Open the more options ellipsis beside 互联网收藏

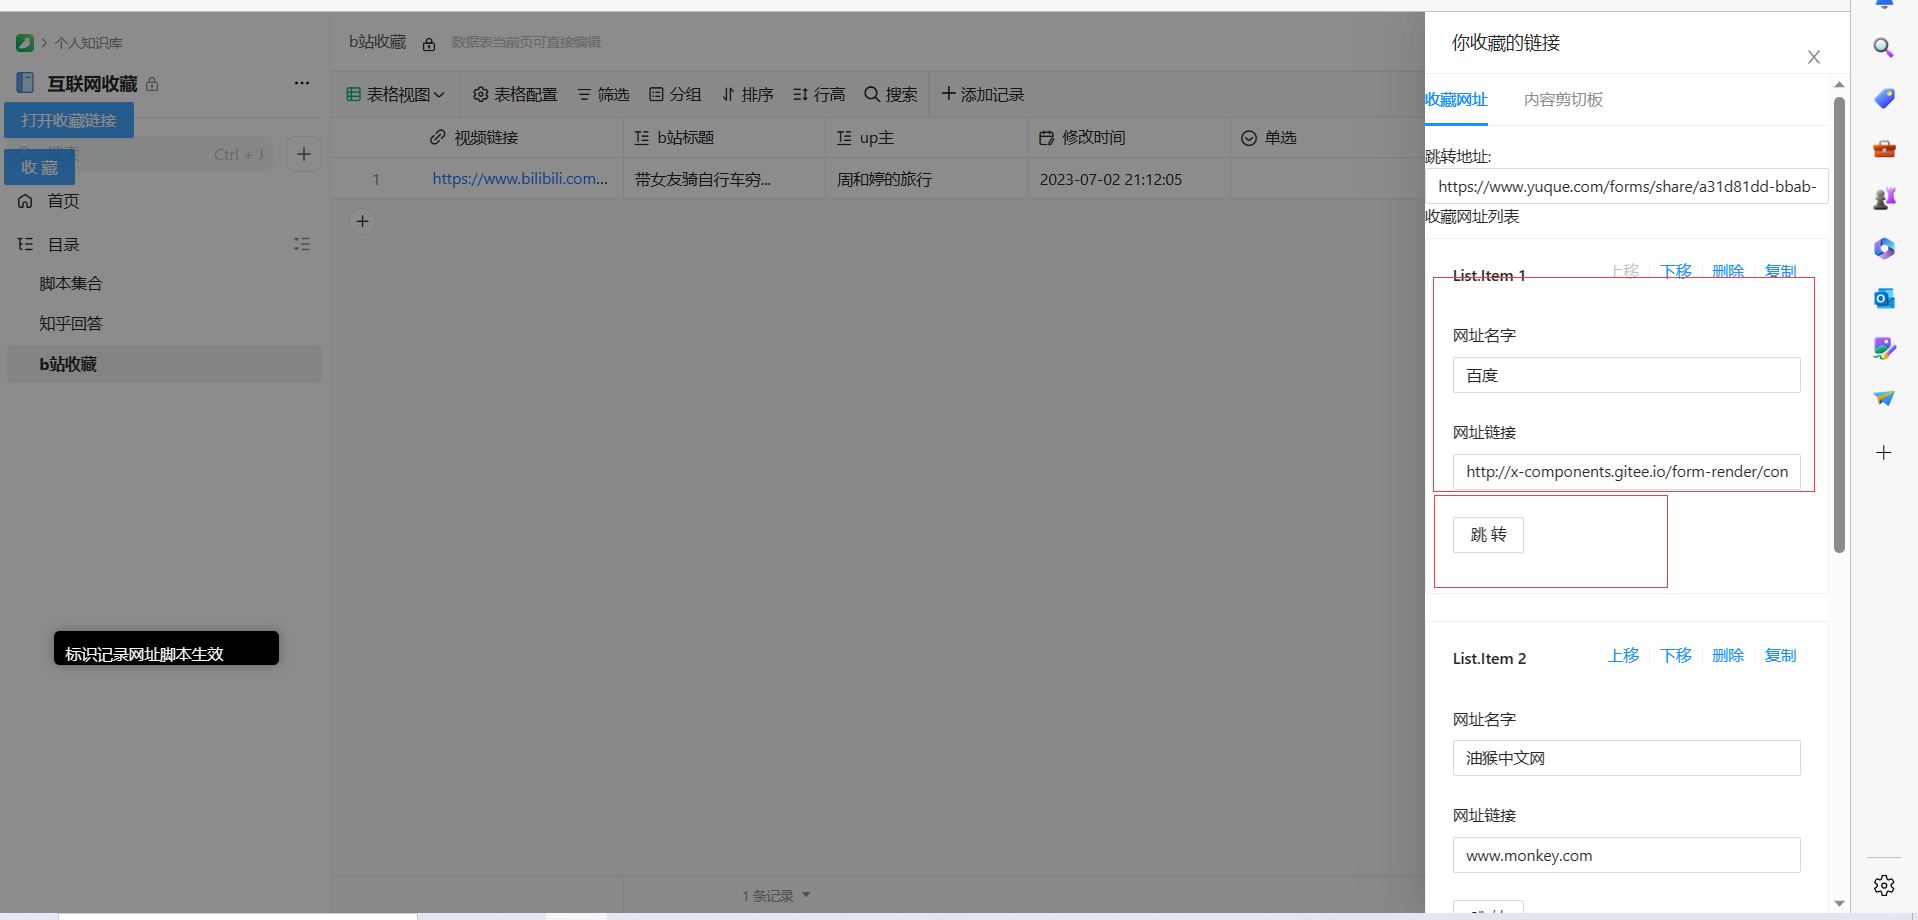coord(301,83)
